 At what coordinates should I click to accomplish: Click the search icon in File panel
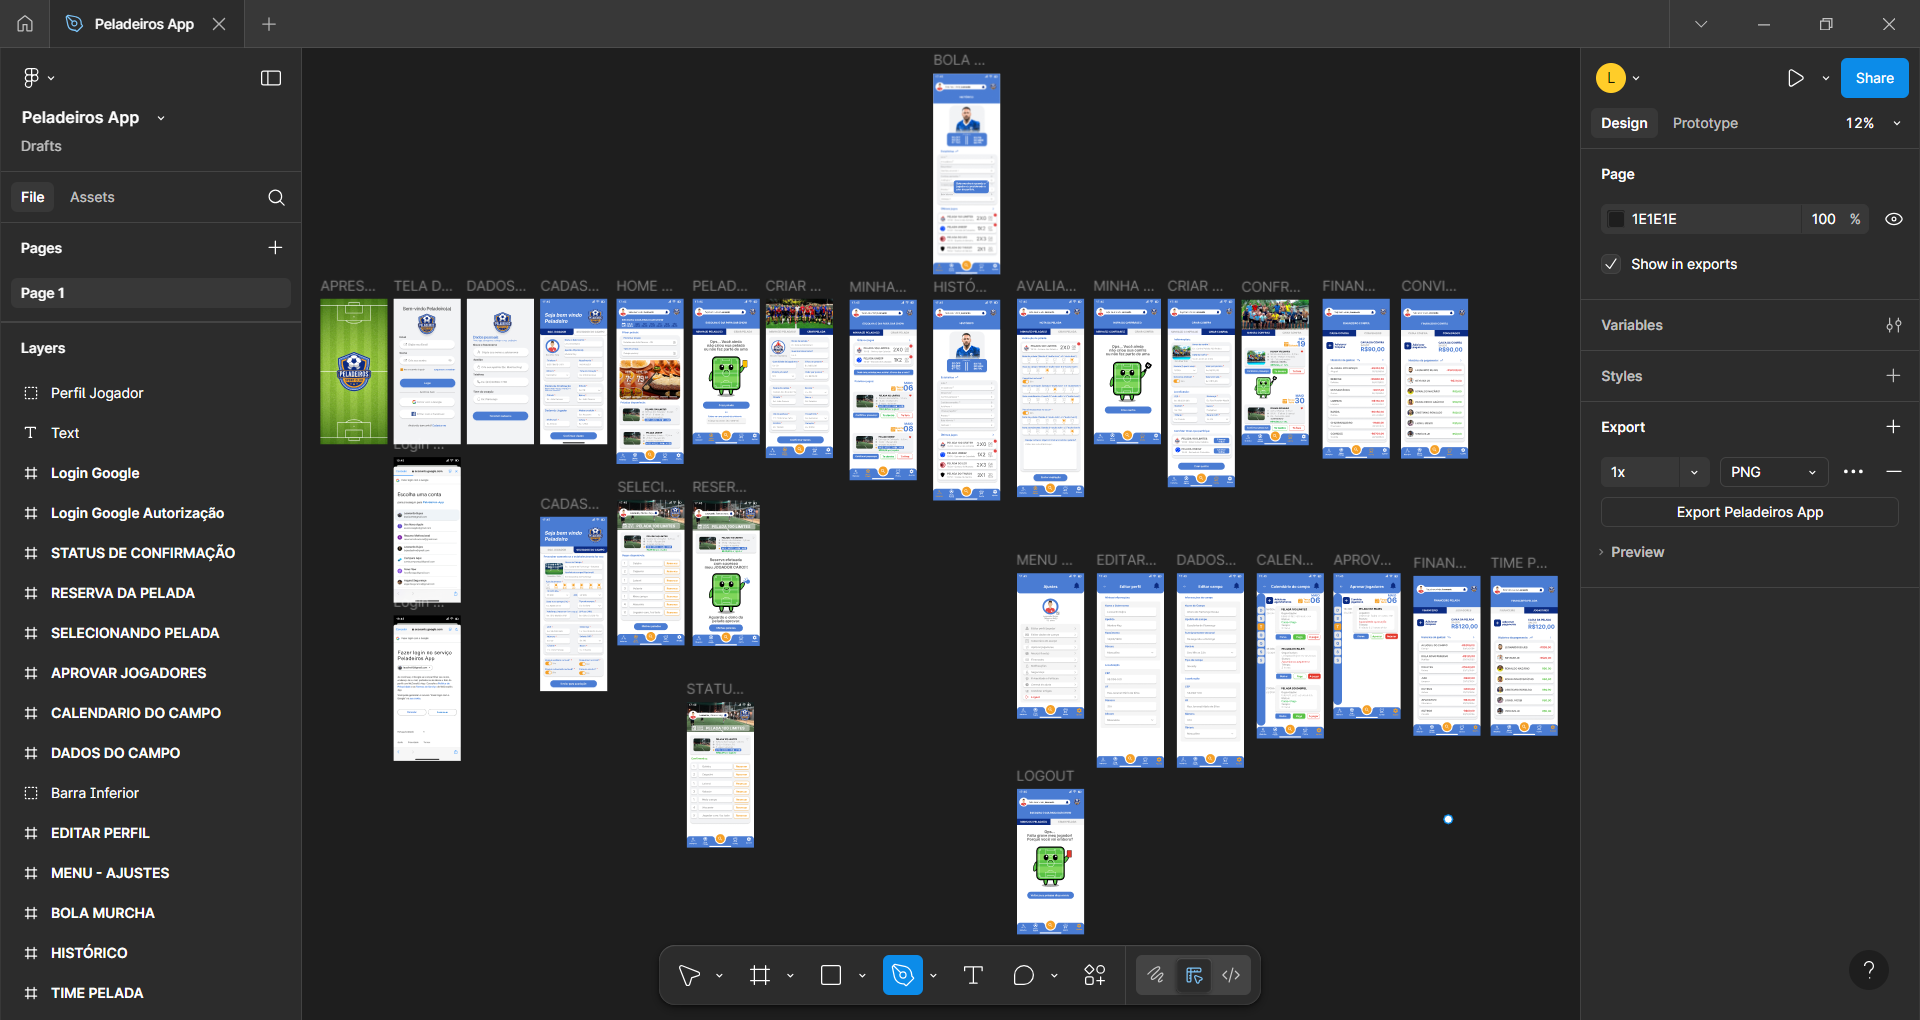[276, 197]
